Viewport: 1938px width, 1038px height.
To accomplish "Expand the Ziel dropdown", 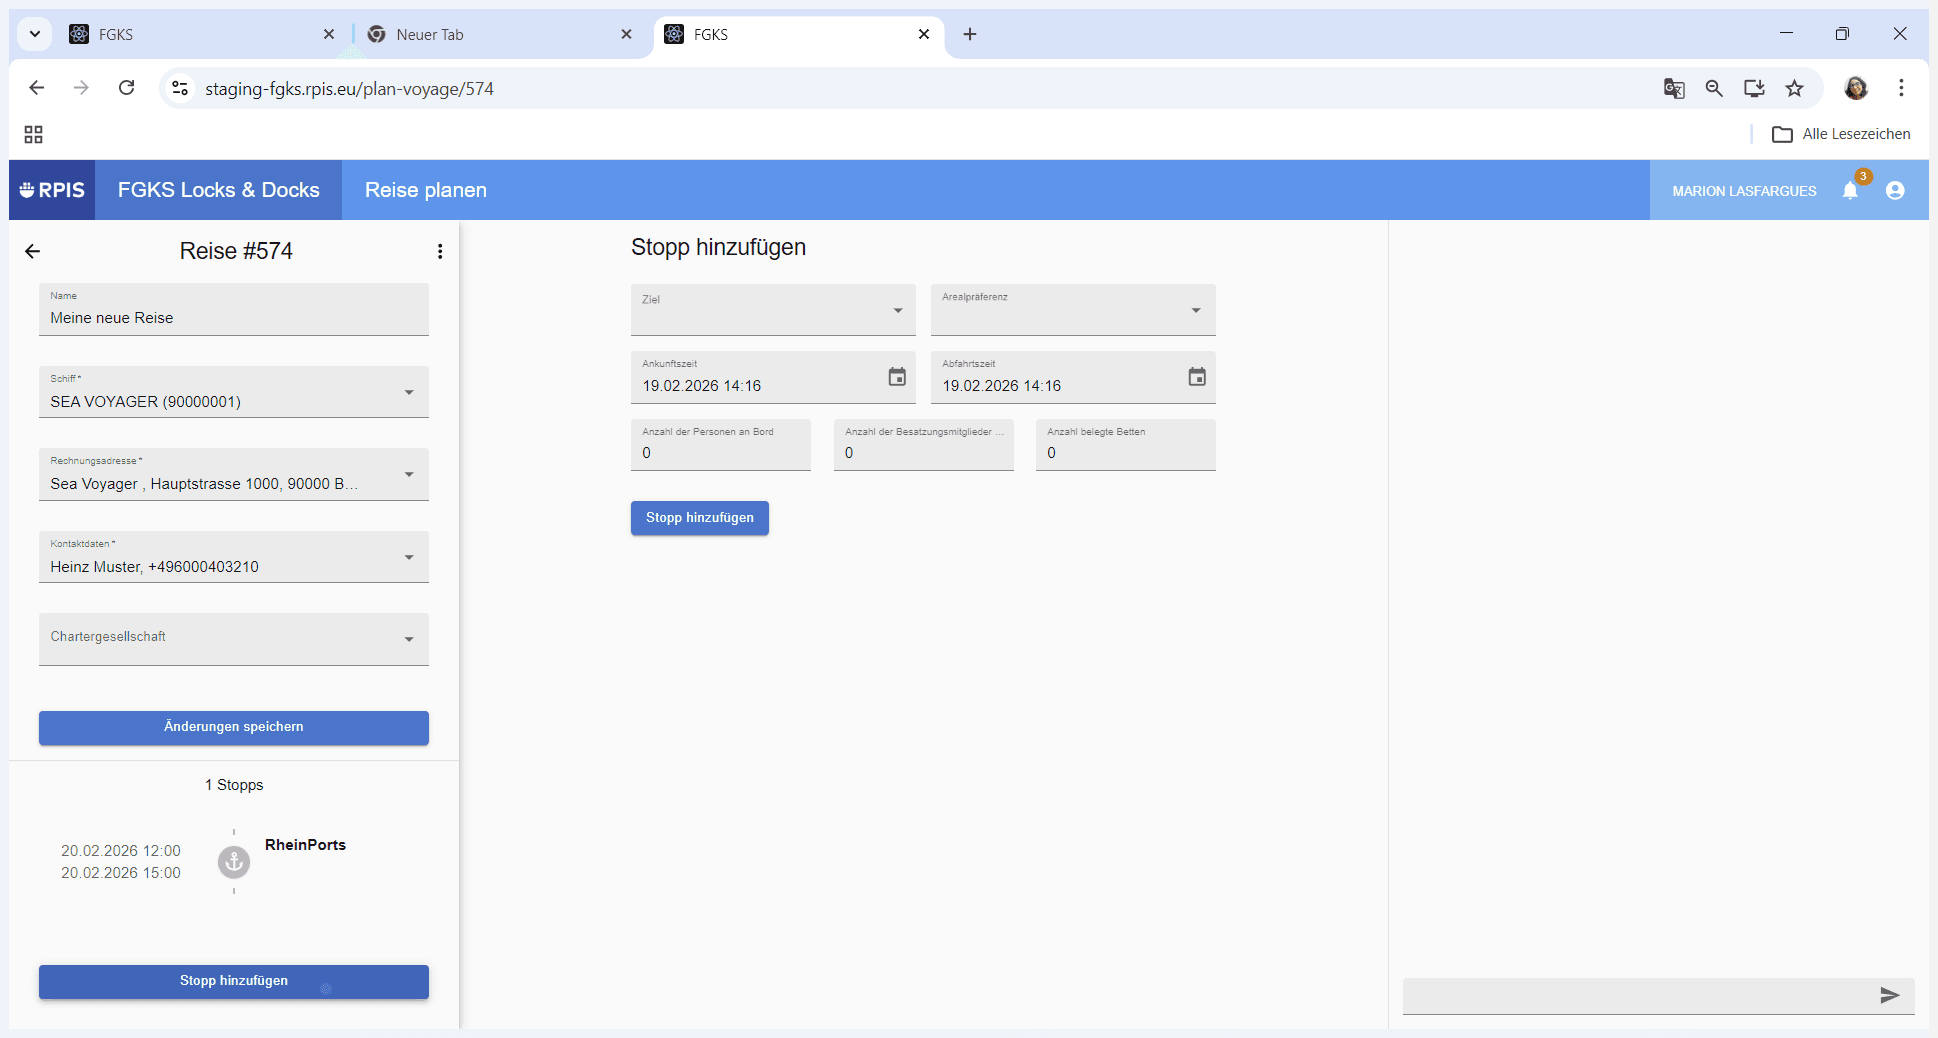I will pyautogui.click(x=773, y=310).
